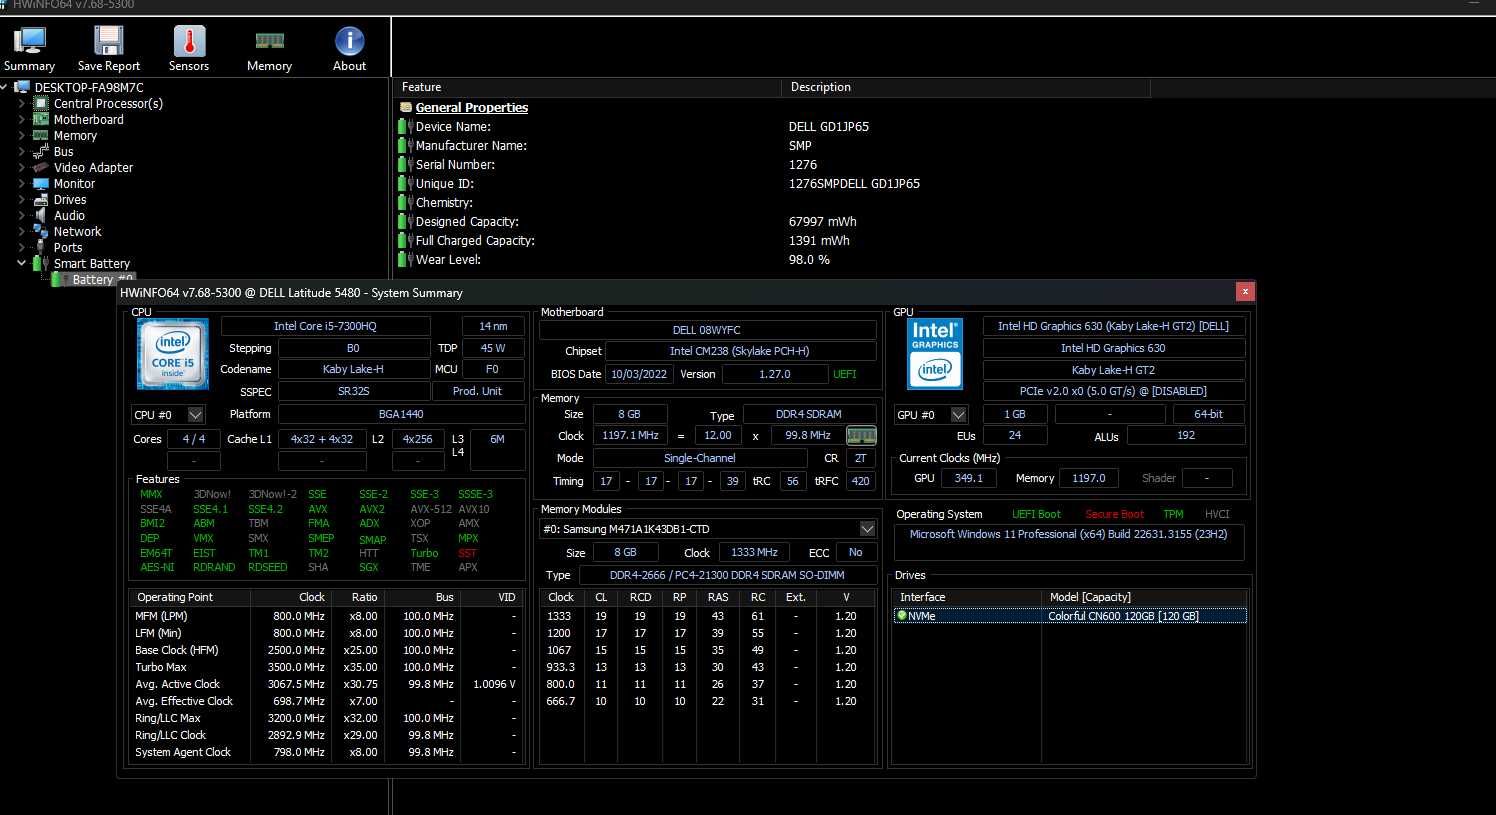Click the Intel Core i5 CPU logo
This screenshot has width=1496, height=815.
(x=173, y=354)
